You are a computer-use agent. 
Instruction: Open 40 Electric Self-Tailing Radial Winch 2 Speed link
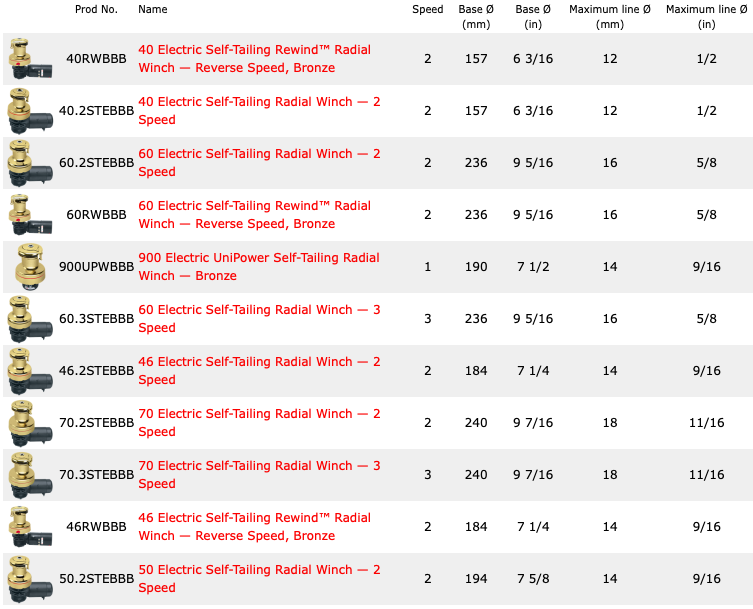pyautogui.click(x=259, y=111)
